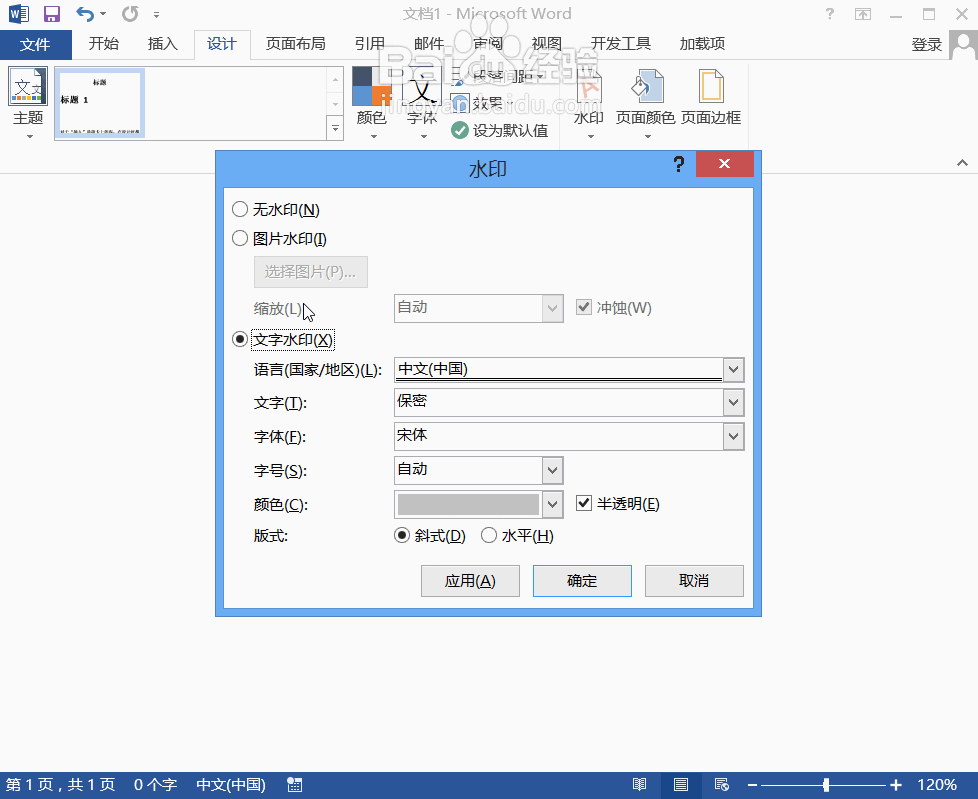Open the language dropdown showing 中文(中国)
Screen dimensions: 978x799
734,369
